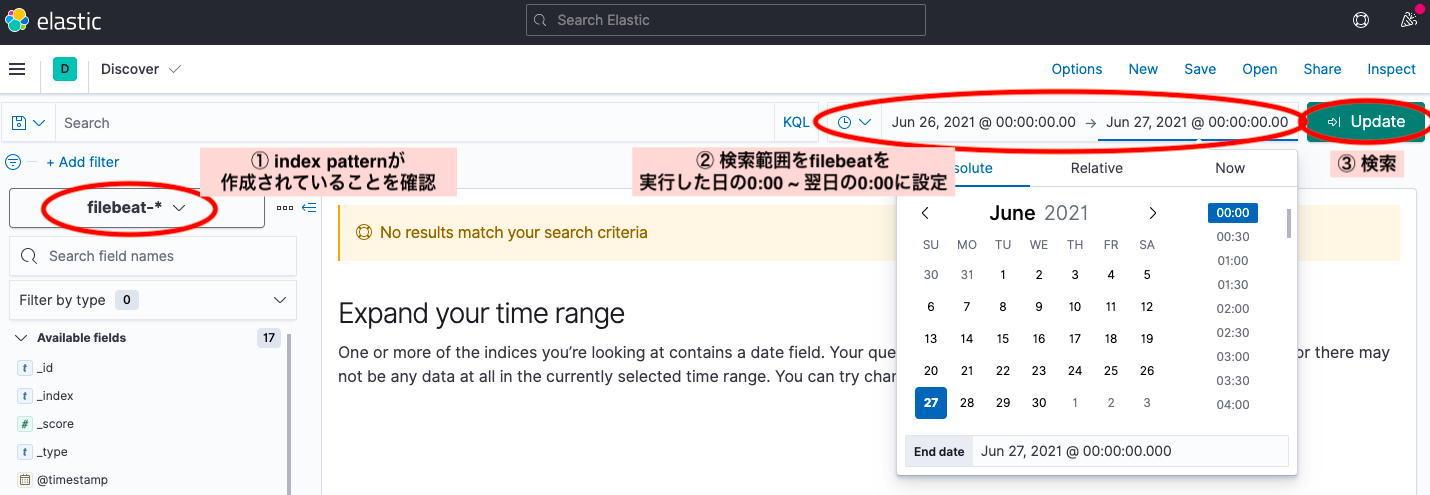
Task: Select June 26 in the calendar
Action: click(x=1147, y=371)
